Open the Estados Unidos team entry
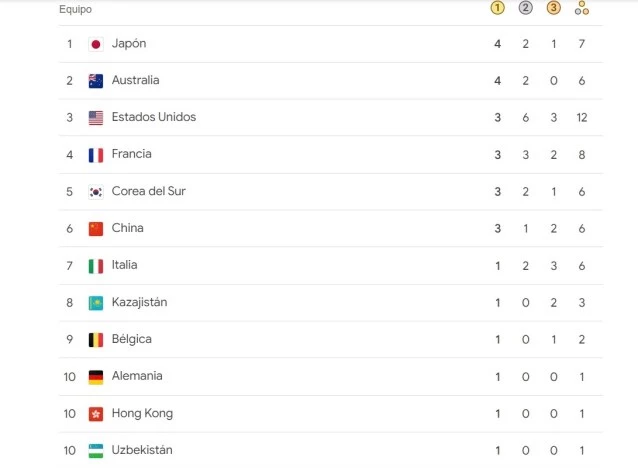Viewport: 638px width, 468px height. coord(154,117)
